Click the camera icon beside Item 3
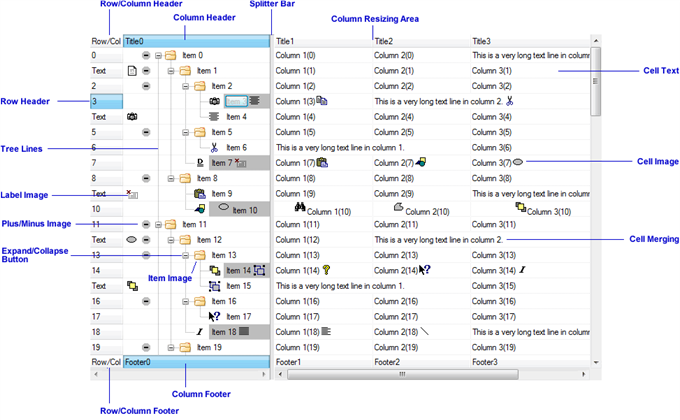Image resolution: width=680 pixels, height=420 pixels. [214, 102]
